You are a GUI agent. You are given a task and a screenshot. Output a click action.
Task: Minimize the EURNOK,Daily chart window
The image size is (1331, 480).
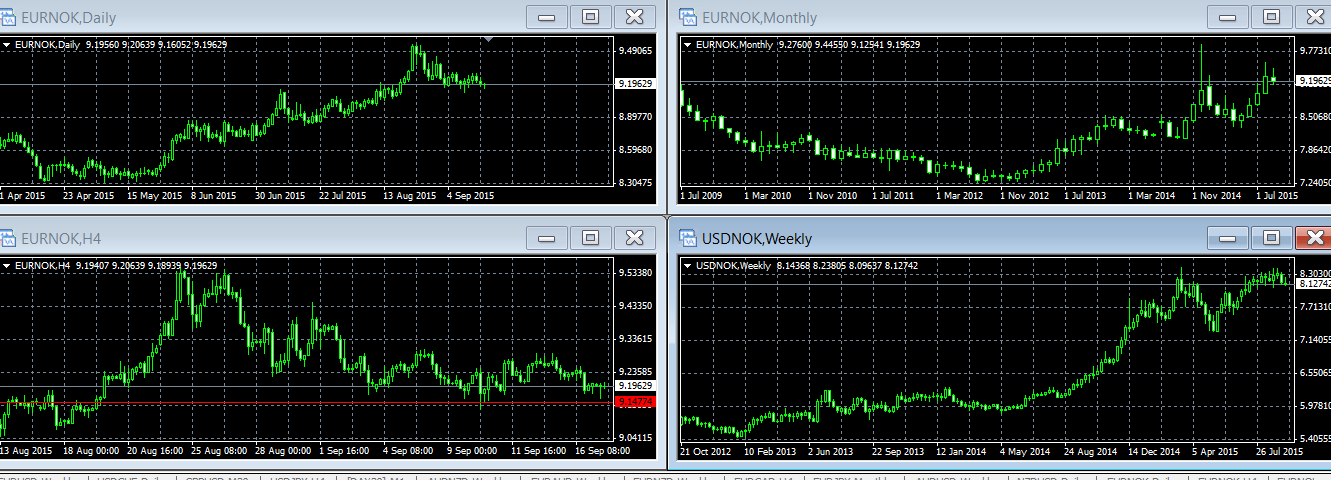point(547,16)
